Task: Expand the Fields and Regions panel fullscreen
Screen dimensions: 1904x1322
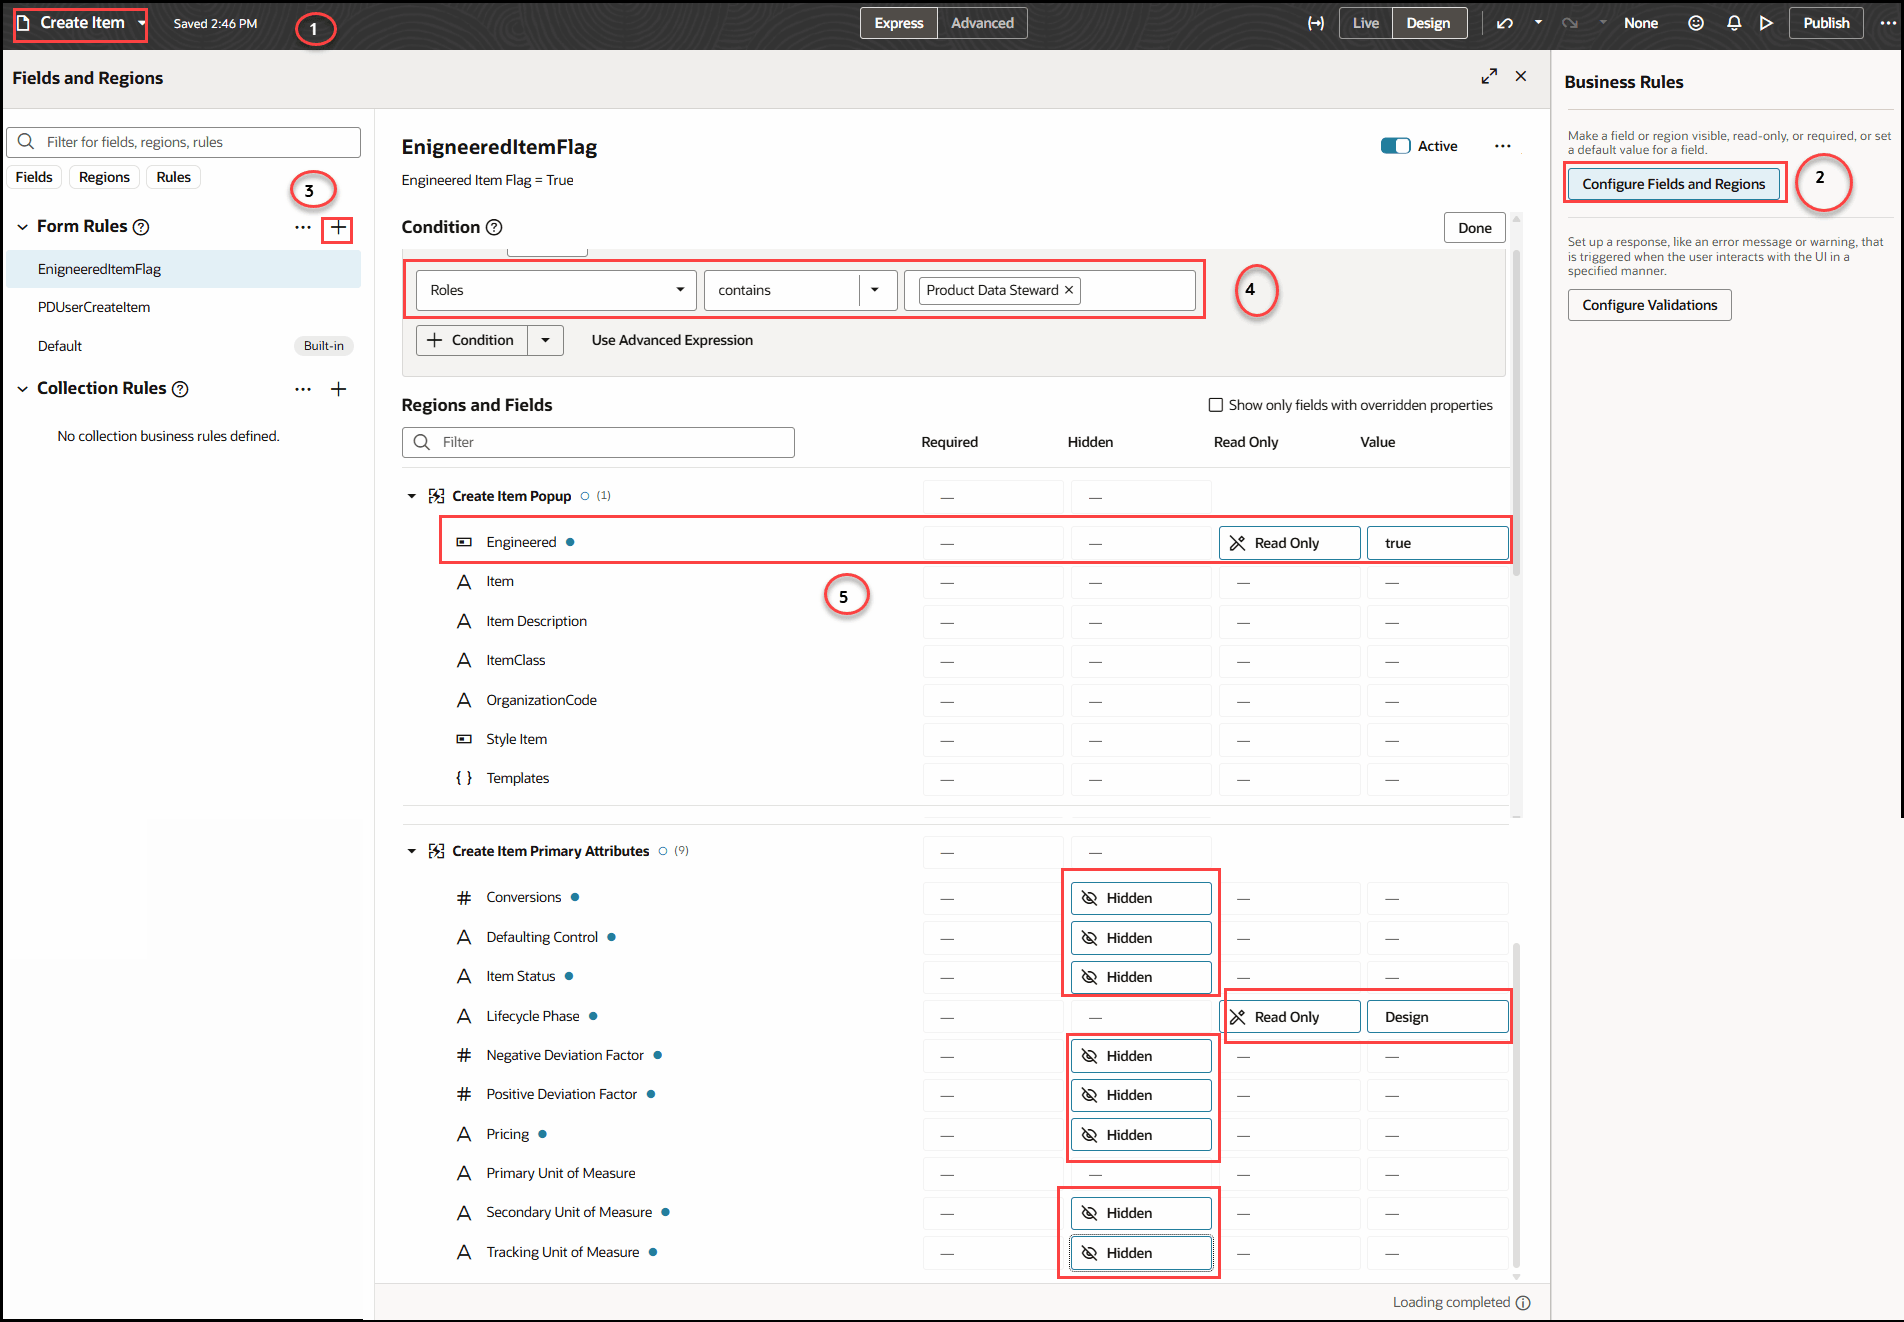Action: pos(1489,76)
